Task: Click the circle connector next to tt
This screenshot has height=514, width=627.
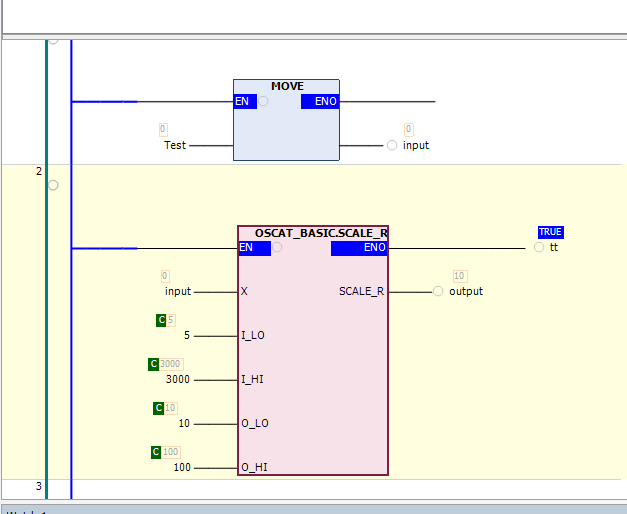Action: pyautogui.click(x=539, y=247)
